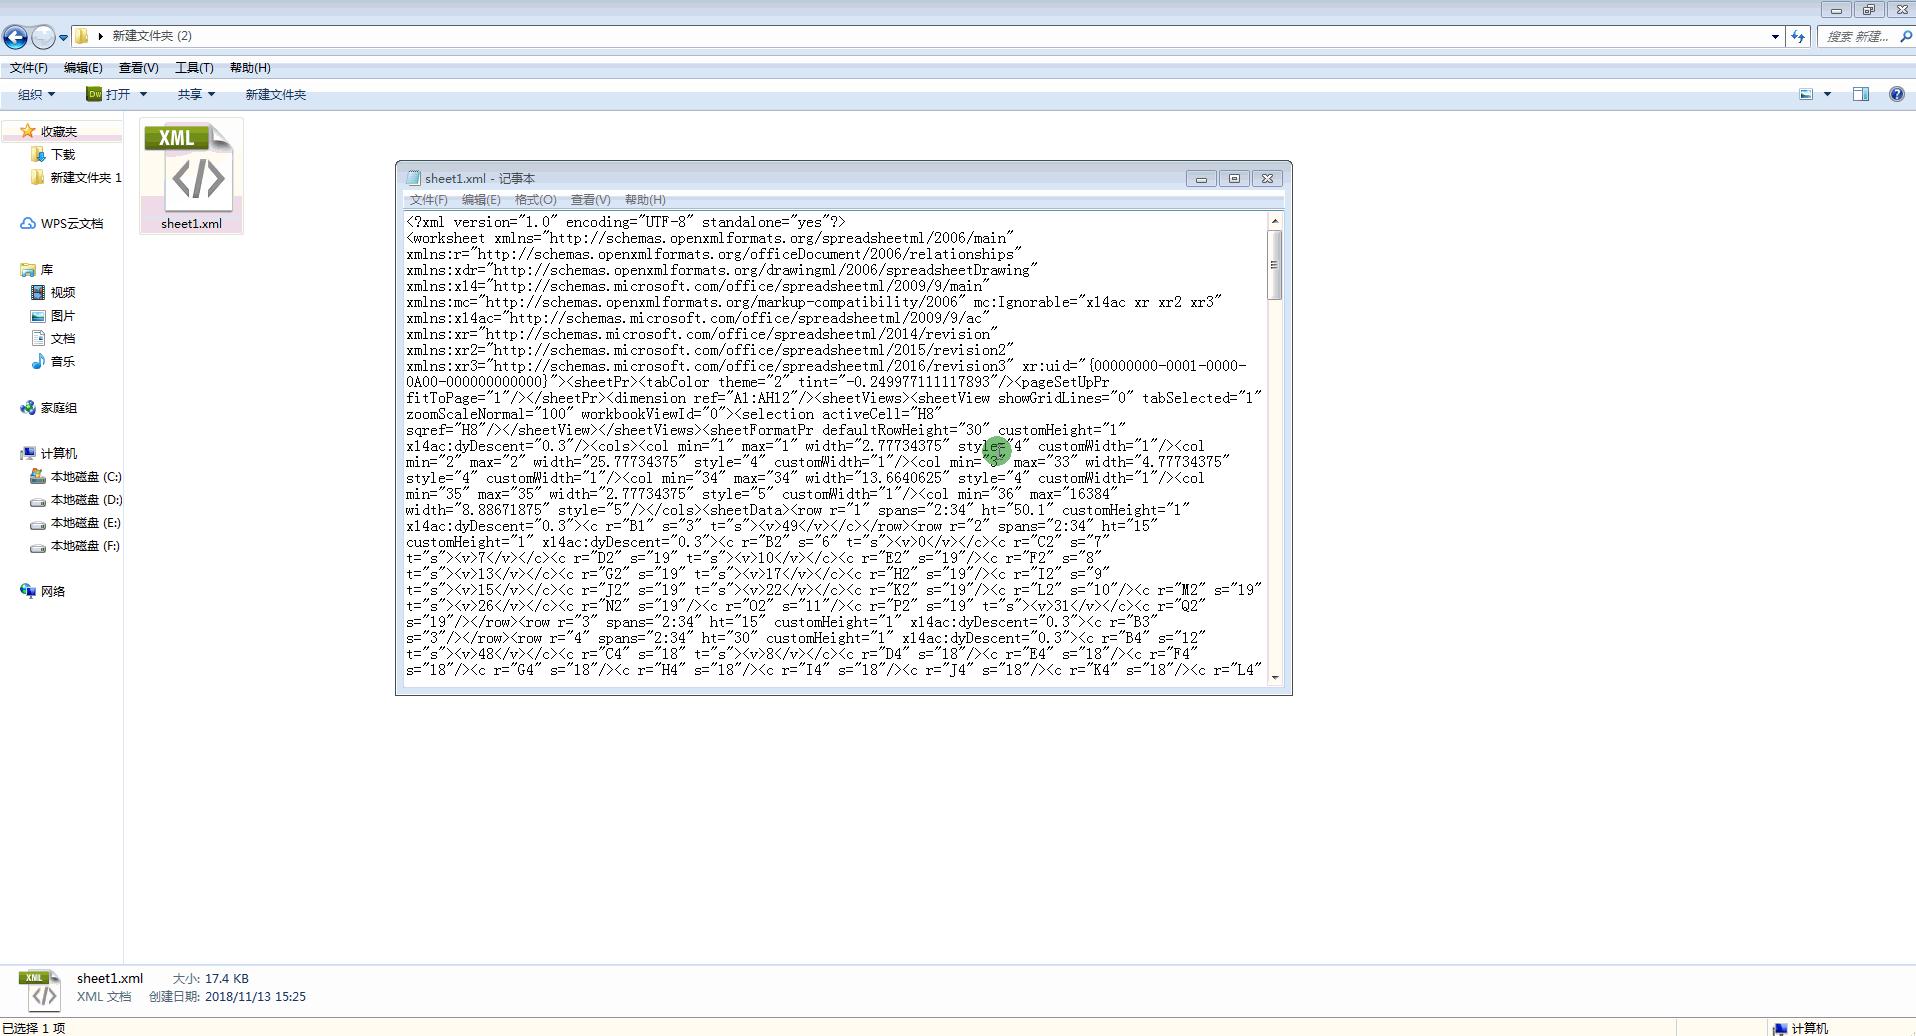1916x1036 pixels.
Task: Select 计算机 in navigation pane
Action: (x=59, y=453)
